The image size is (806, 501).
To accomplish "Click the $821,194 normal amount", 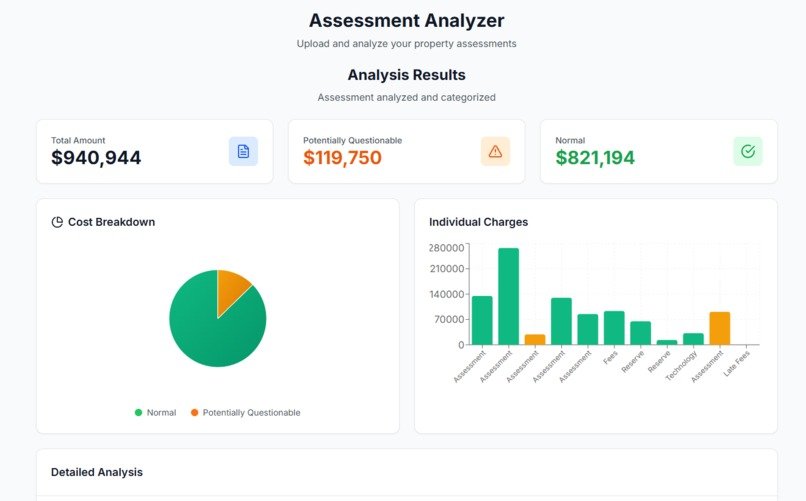I will [x=595, y=158].
